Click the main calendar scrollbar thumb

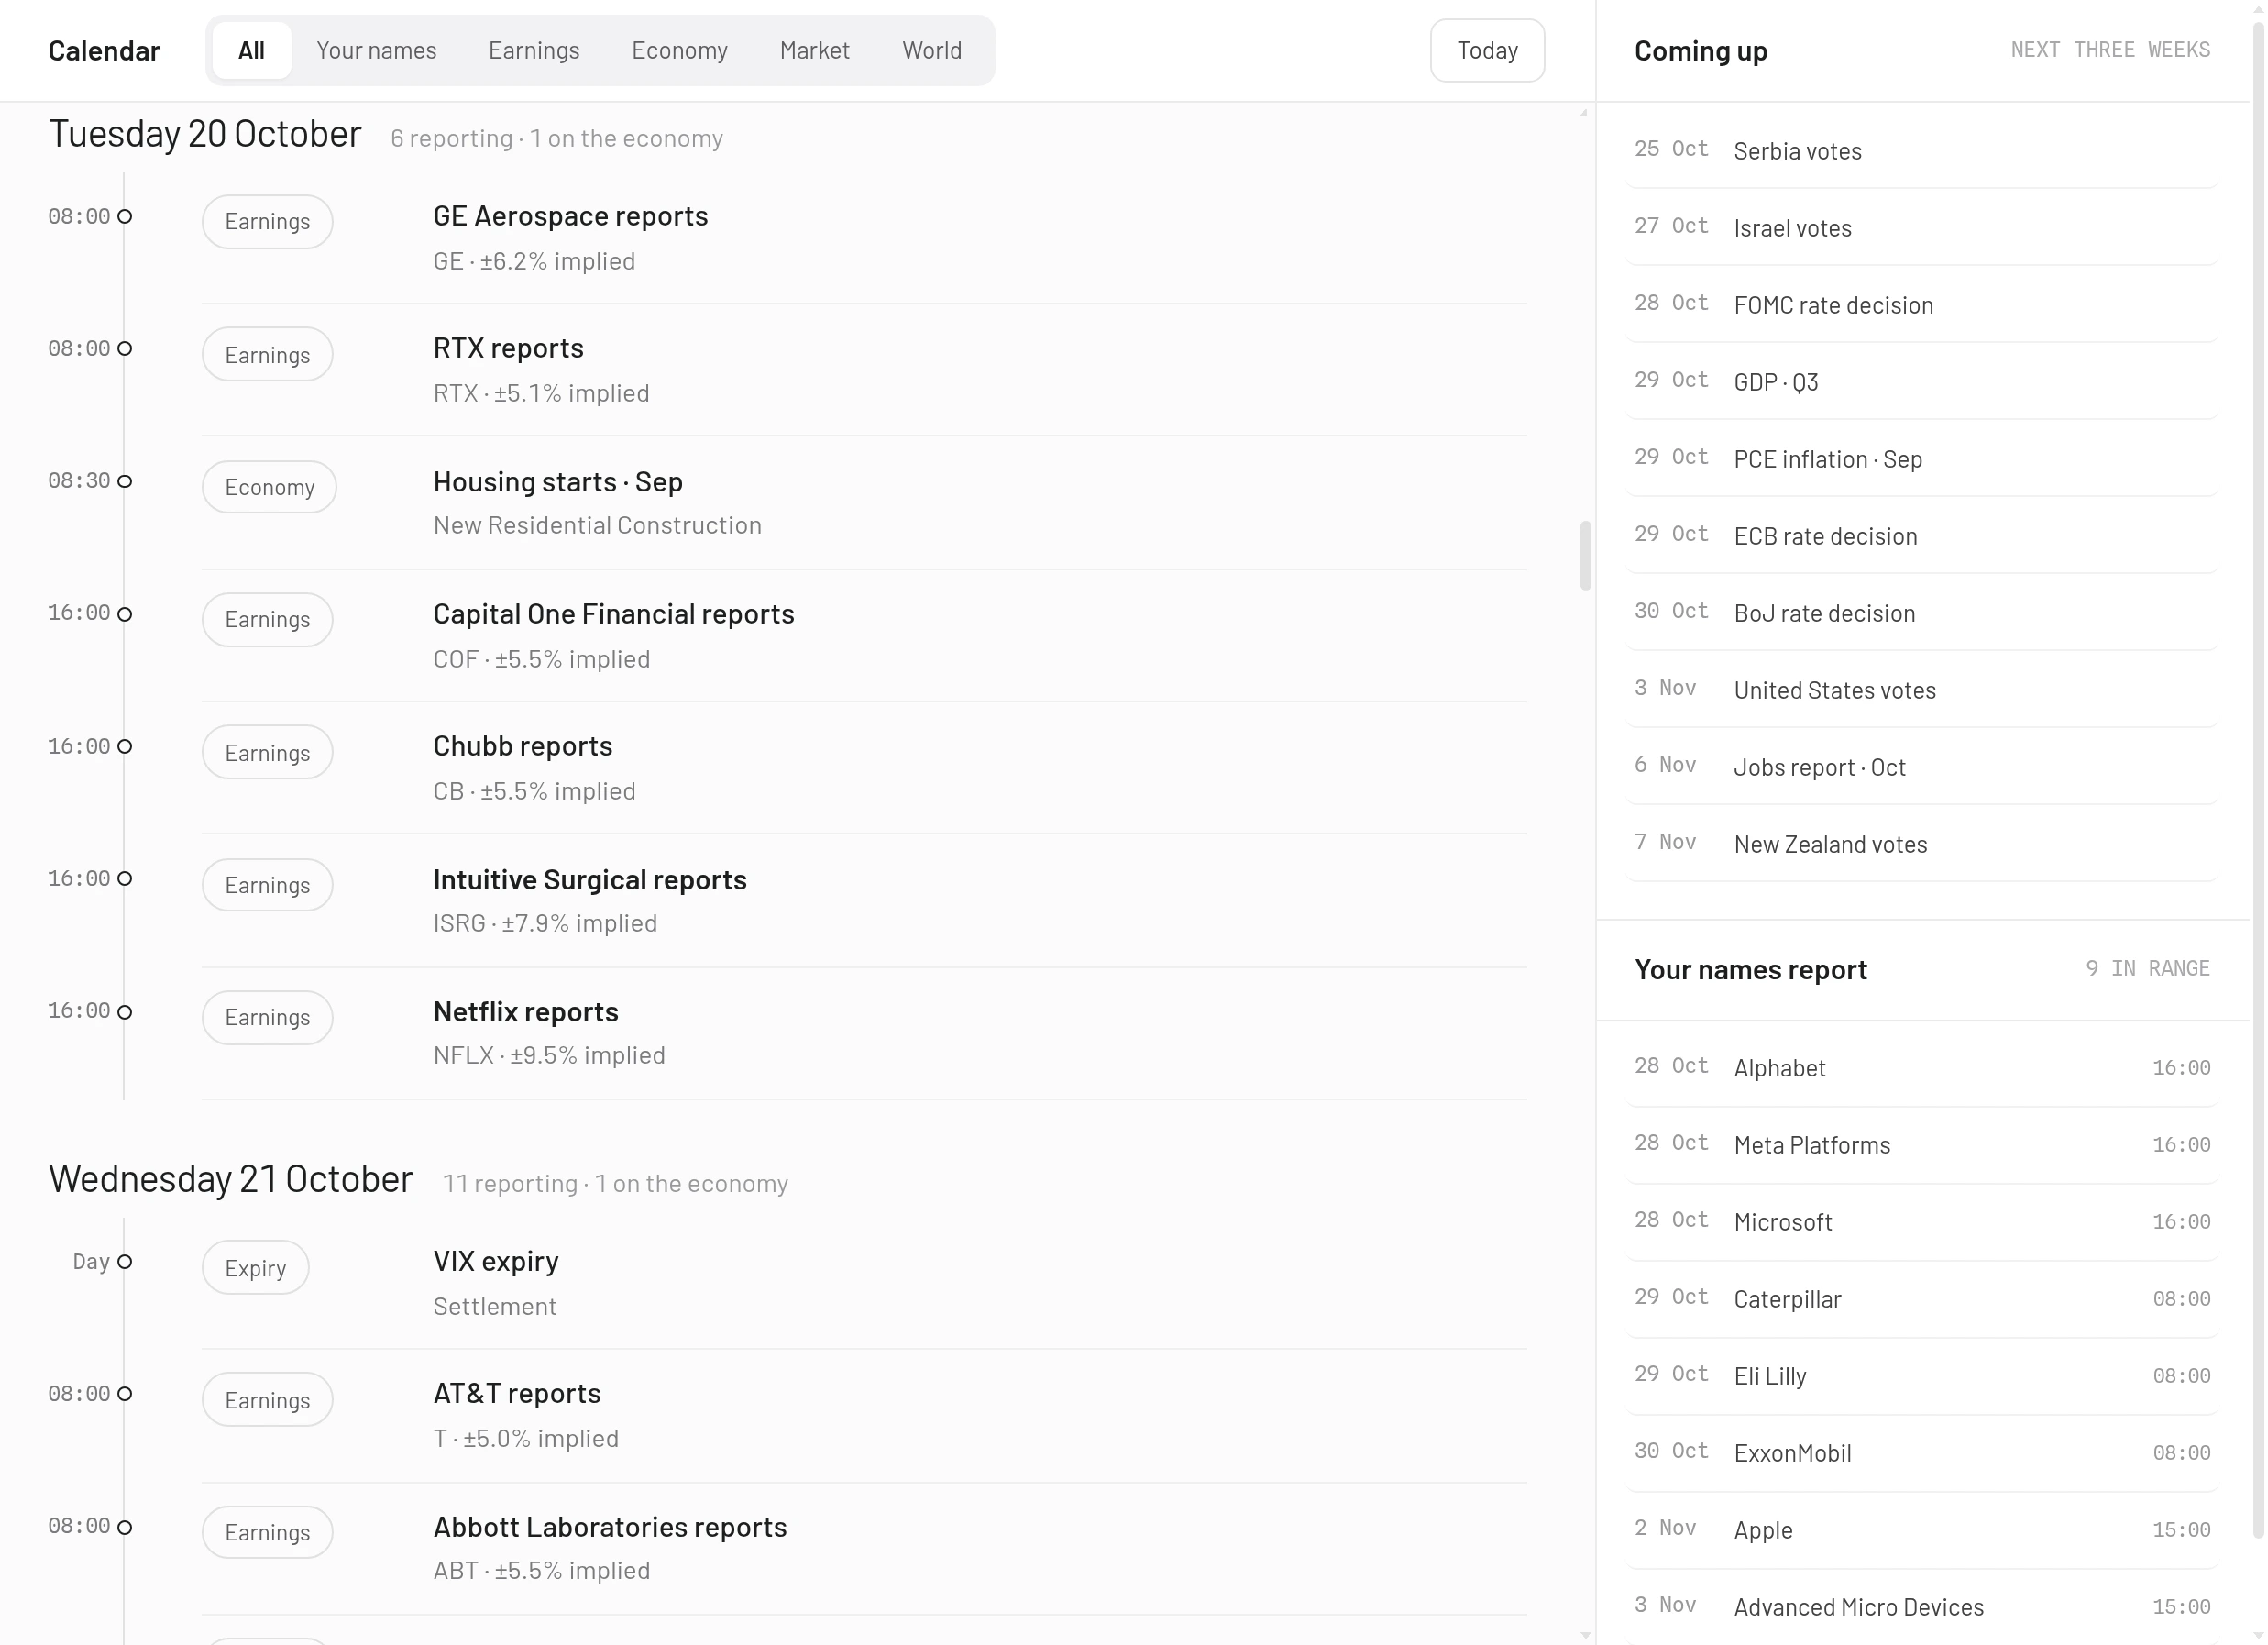click(1585, 555)
